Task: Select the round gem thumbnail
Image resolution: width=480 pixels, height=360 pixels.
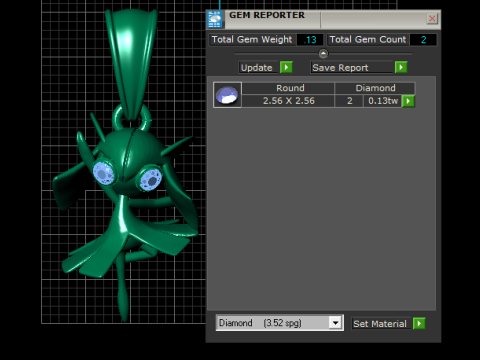Action: pos(227,95)
